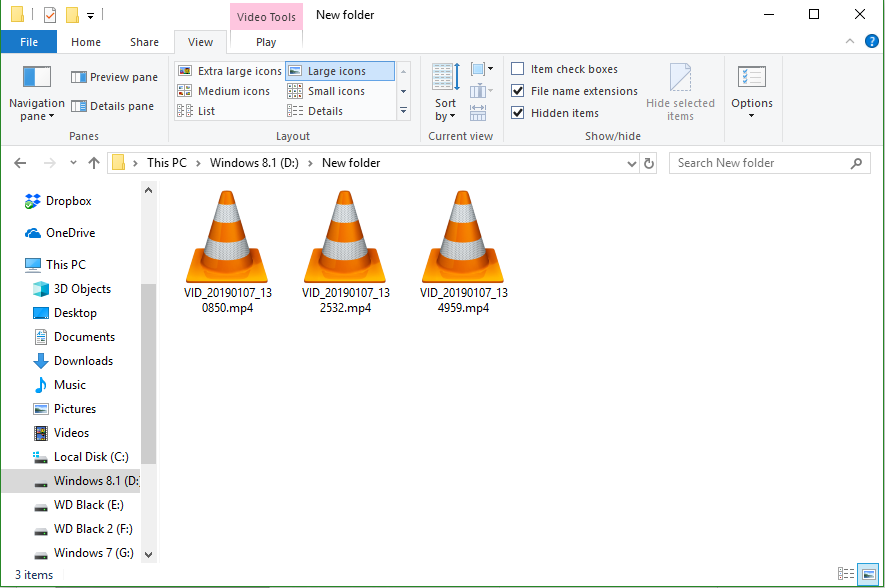Open the Play tab under Video Tools

[264, 42]
